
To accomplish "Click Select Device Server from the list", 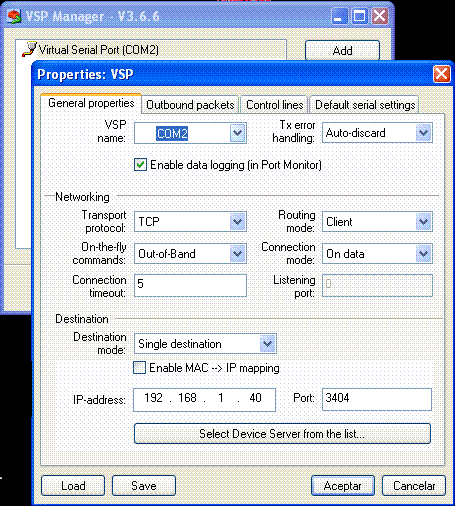I will (282, 434).
